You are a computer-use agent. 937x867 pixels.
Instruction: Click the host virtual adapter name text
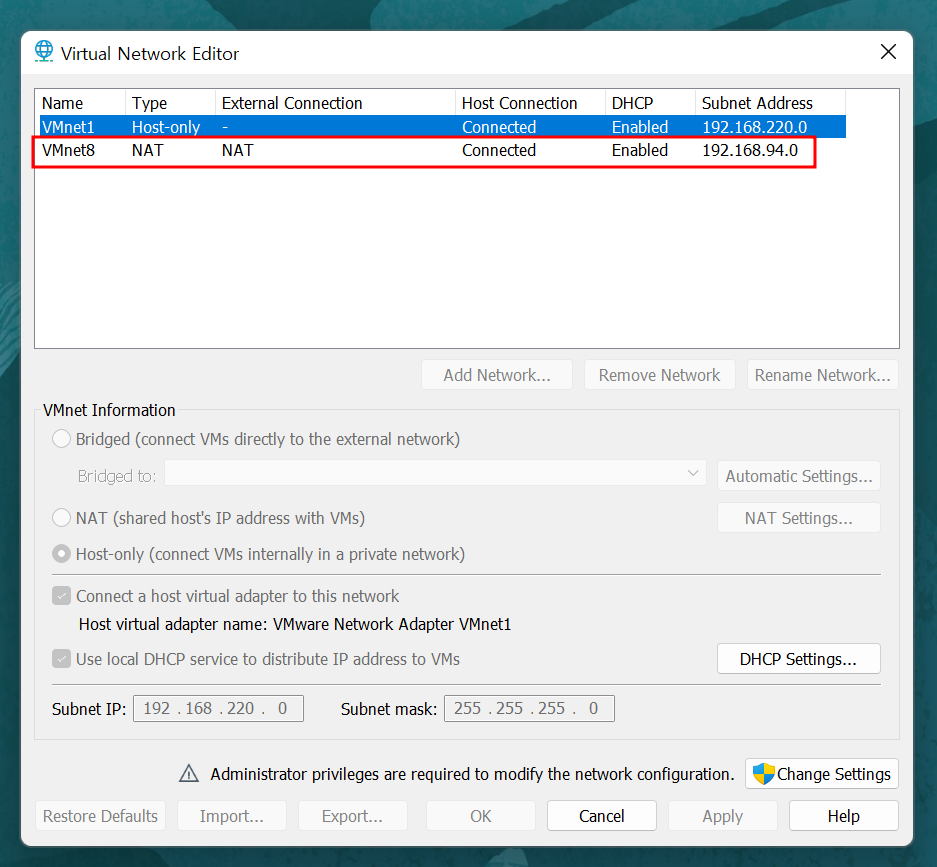[x=295, y=624]
